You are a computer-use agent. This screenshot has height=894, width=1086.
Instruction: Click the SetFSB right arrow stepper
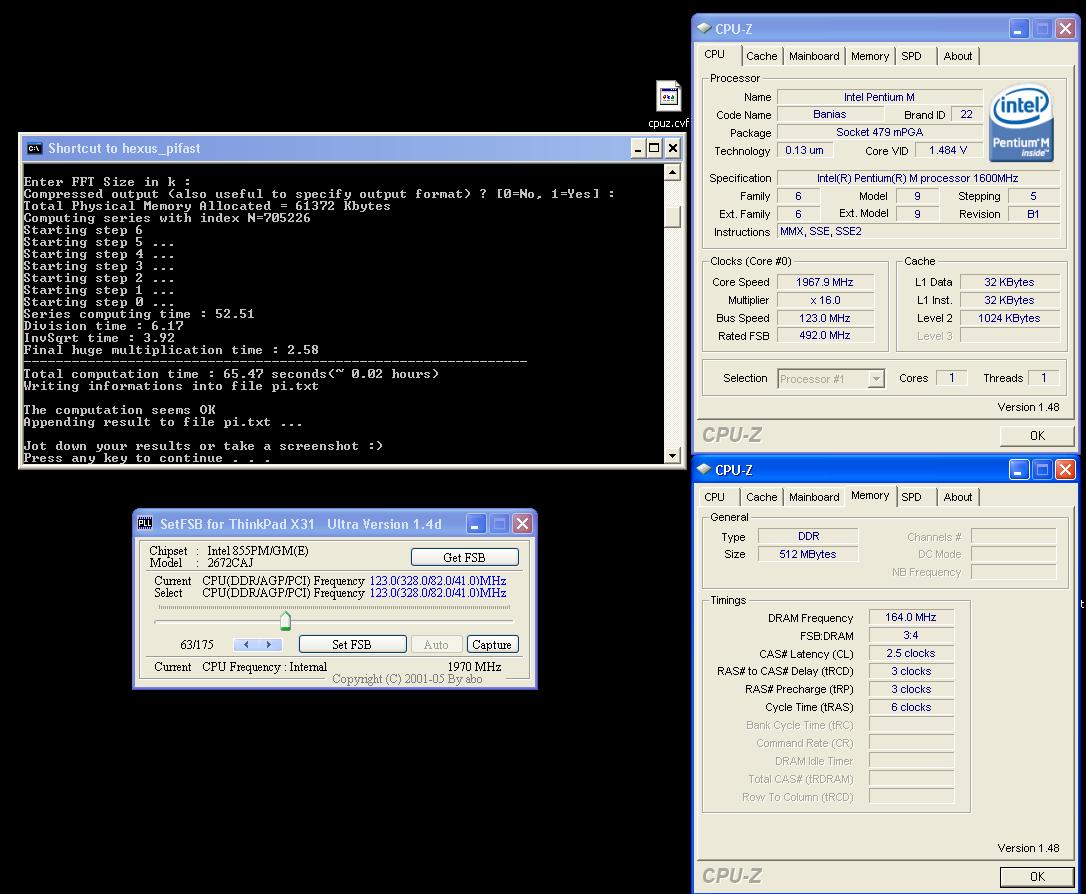coord(270,645)
